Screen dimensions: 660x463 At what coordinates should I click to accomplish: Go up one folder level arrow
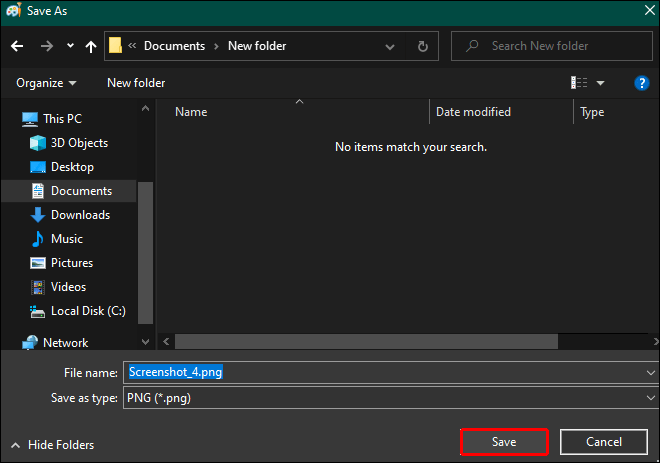(x=90, y=46)
